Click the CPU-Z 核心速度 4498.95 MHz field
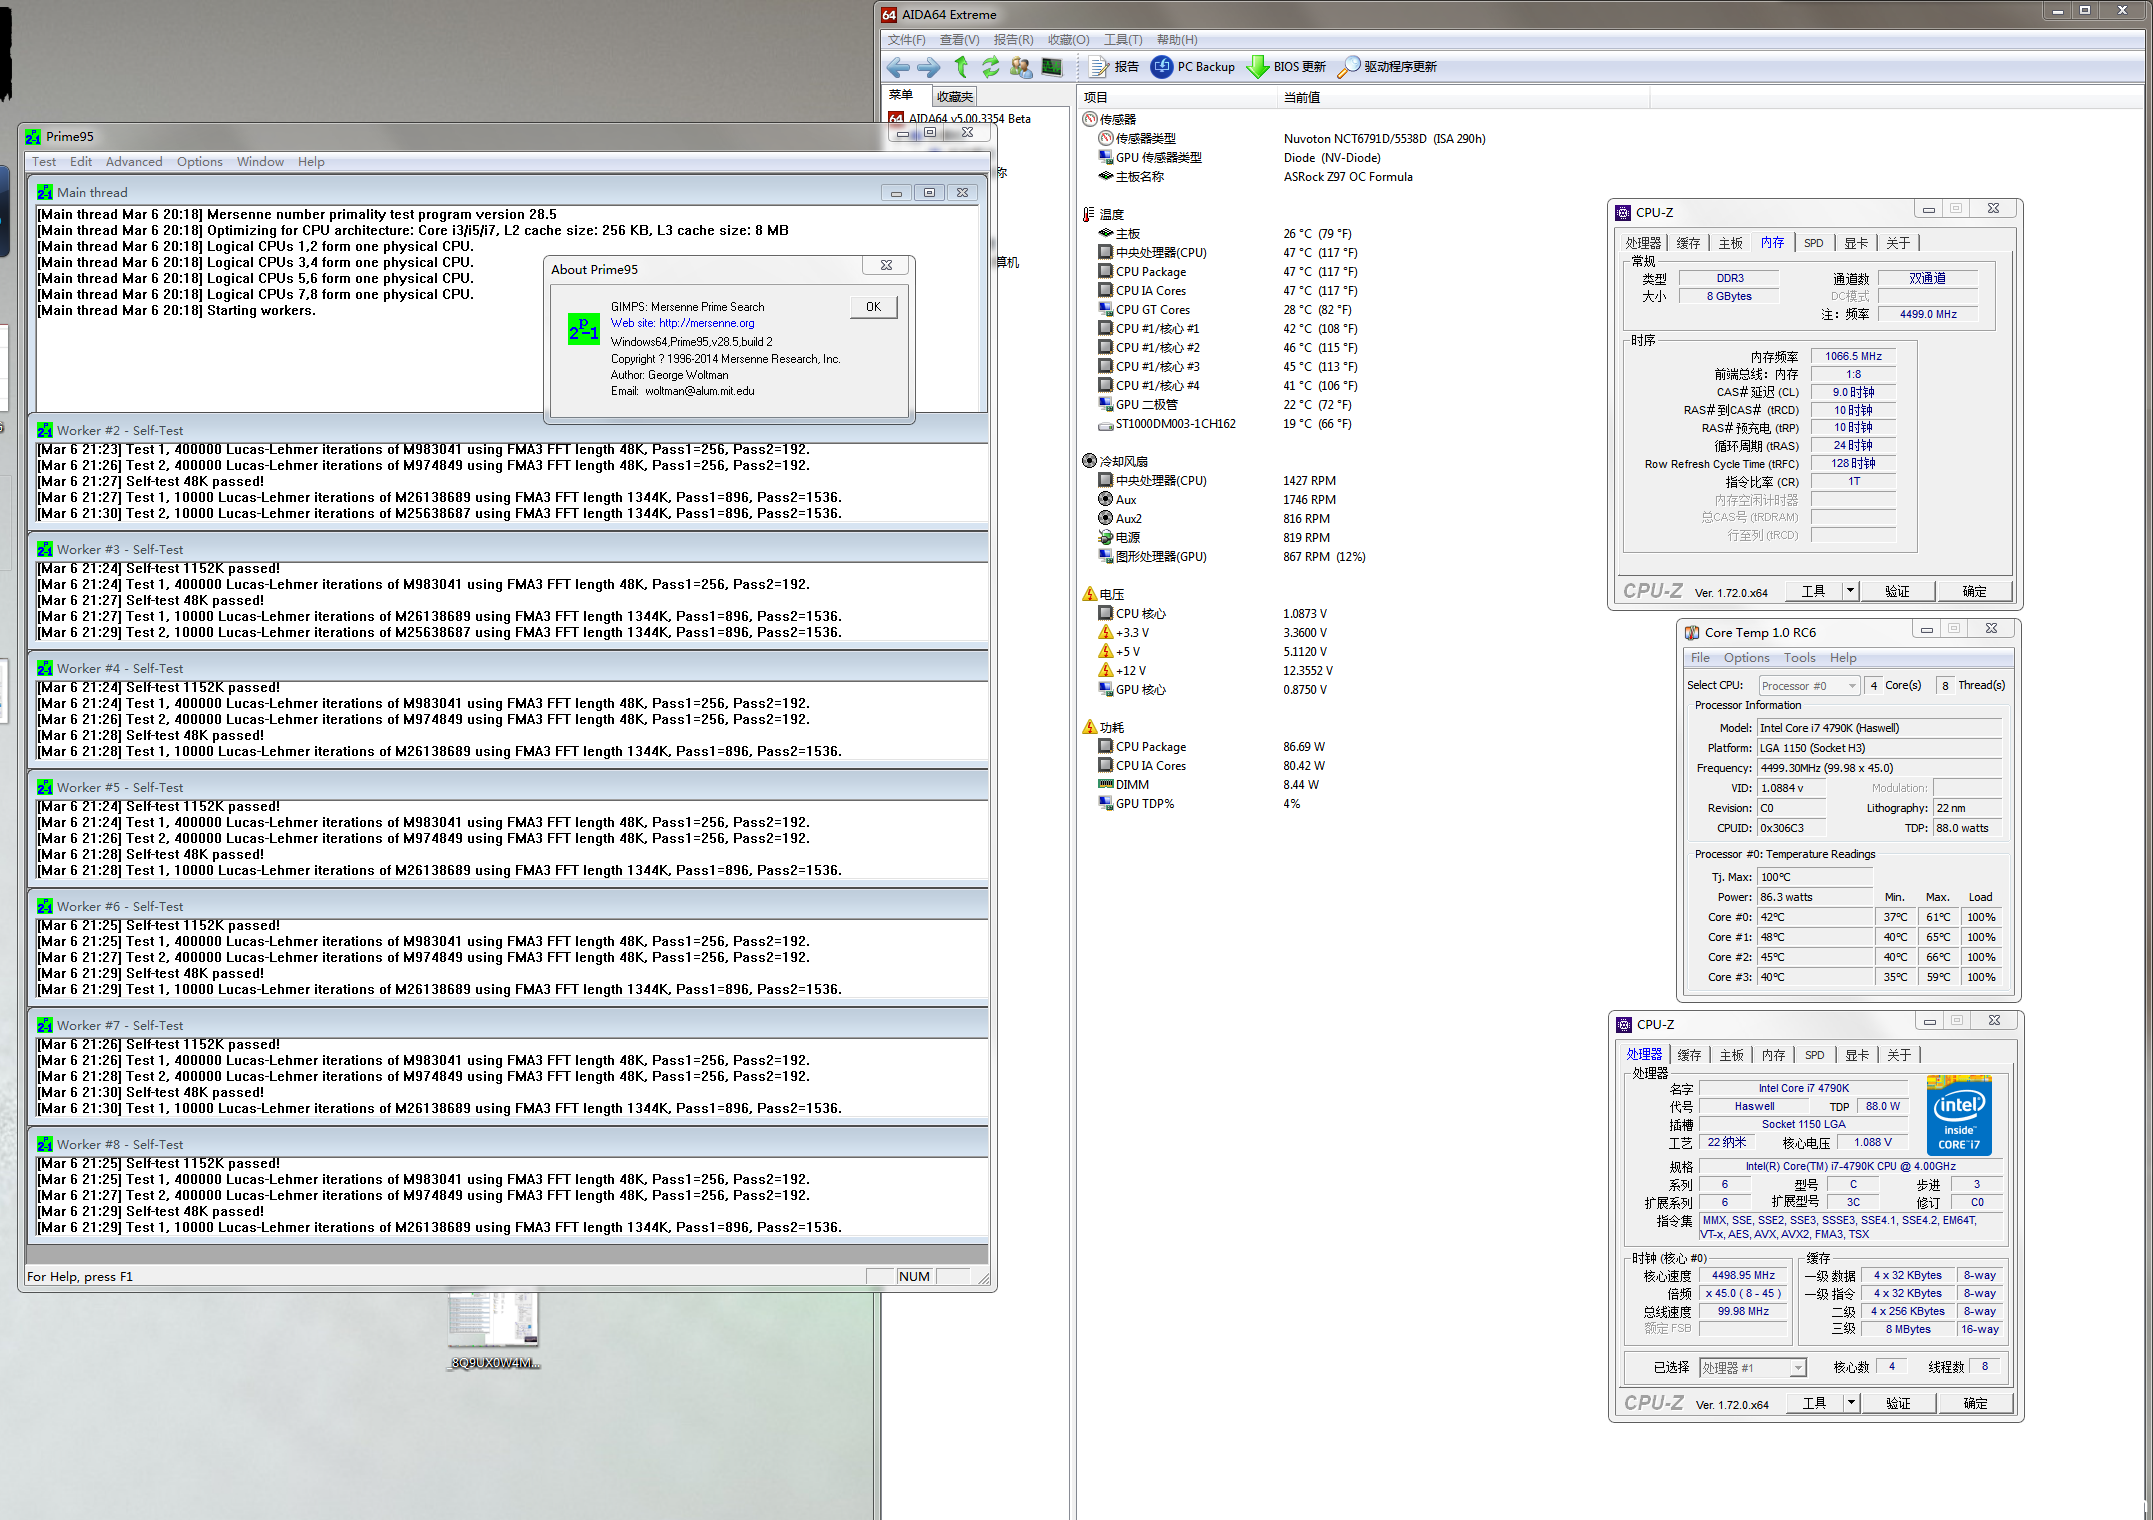 click(x=1743, y=1275)
